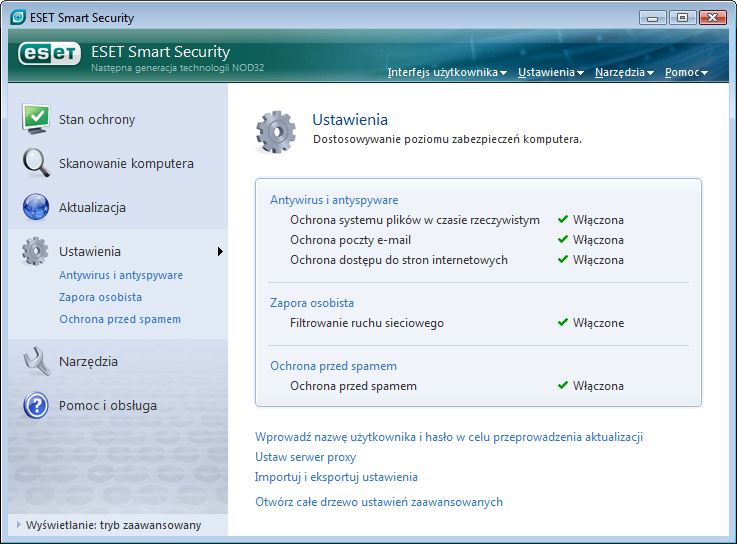
Task: Open the Pomoc dropdown in top menu
Action: click(686, 72)
